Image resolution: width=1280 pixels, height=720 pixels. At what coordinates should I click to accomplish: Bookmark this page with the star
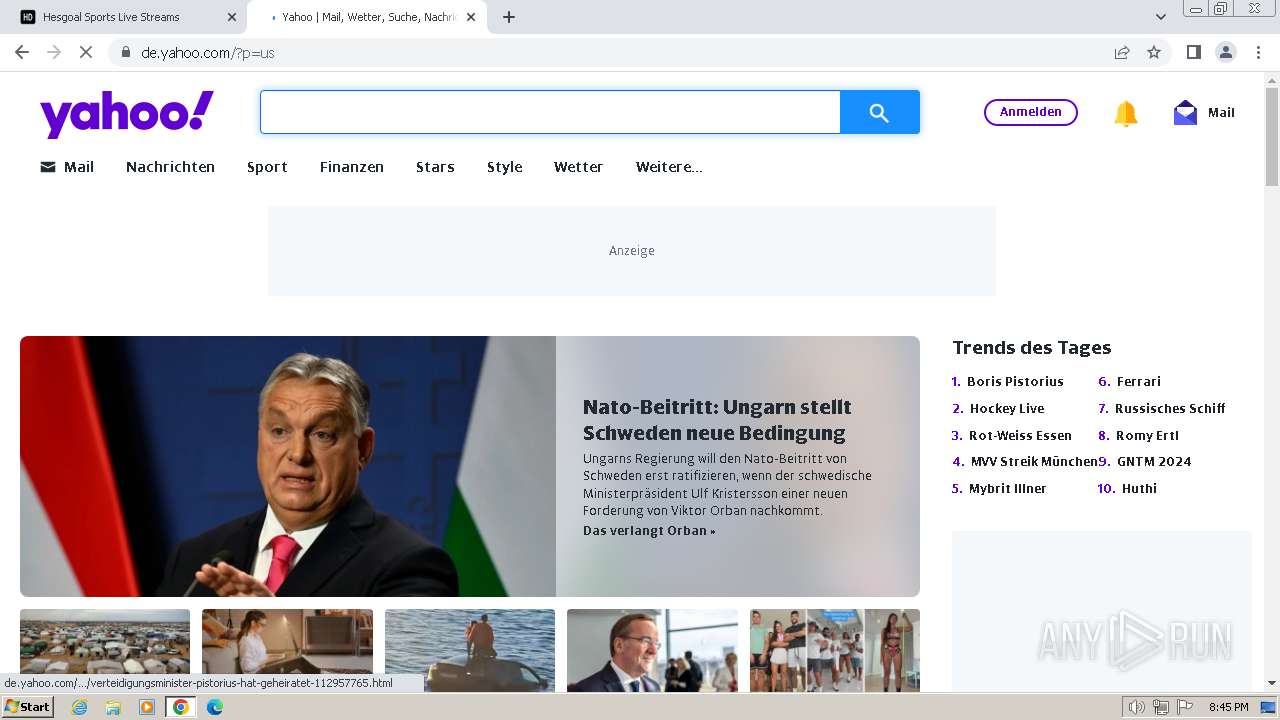pyautogui.click(x=1154, y=53)
